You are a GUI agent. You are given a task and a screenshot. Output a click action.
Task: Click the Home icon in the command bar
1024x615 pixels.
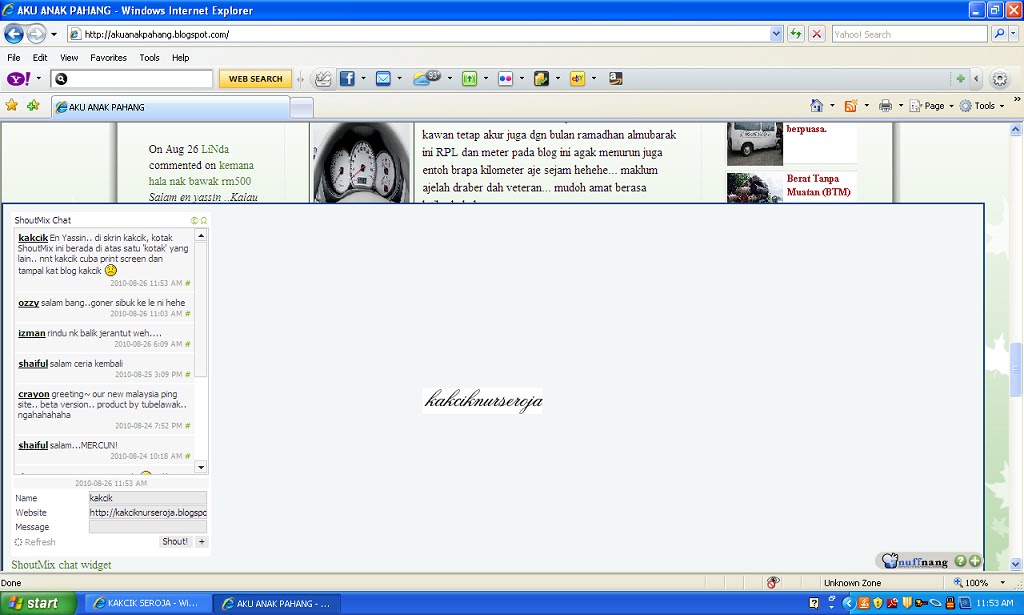(816, 105)
